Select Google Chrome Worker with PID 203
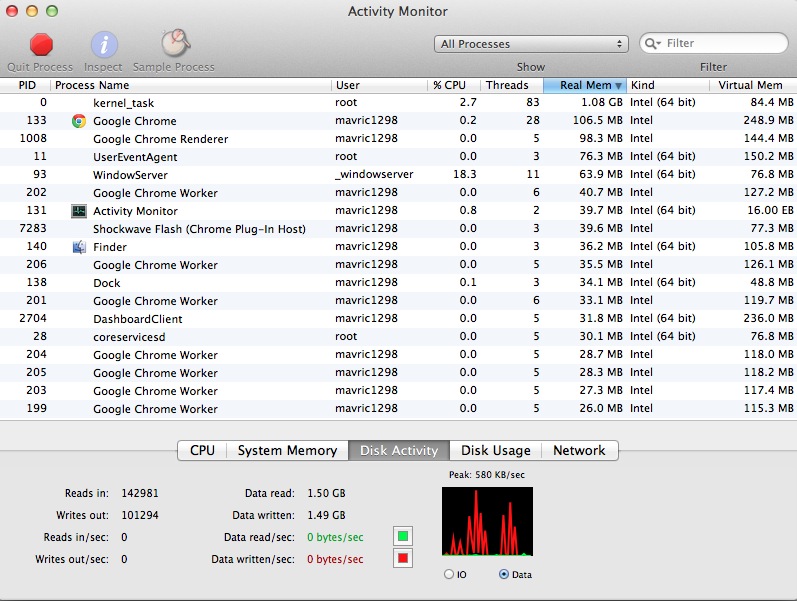797x601 pixels. coord(398,391)
